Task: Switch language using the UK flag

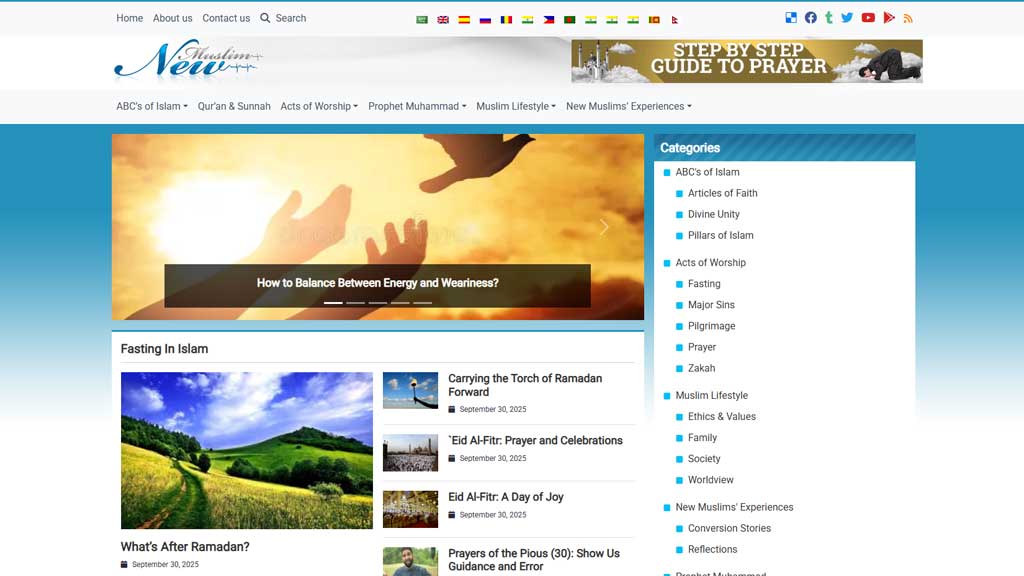Action: tap(443, 19)
